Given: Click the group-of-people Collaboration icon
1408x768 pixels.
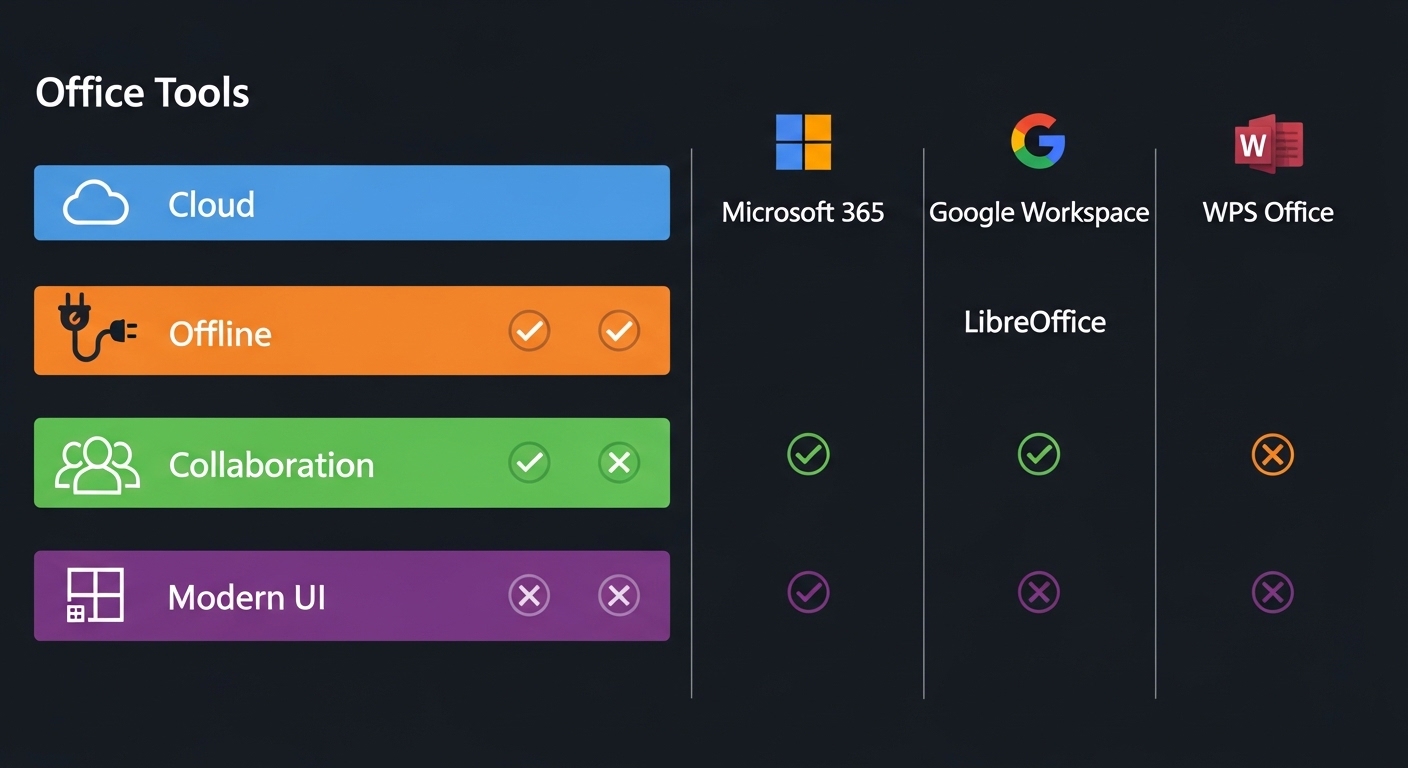Looking at the screenshot, I should click(97, 462).
